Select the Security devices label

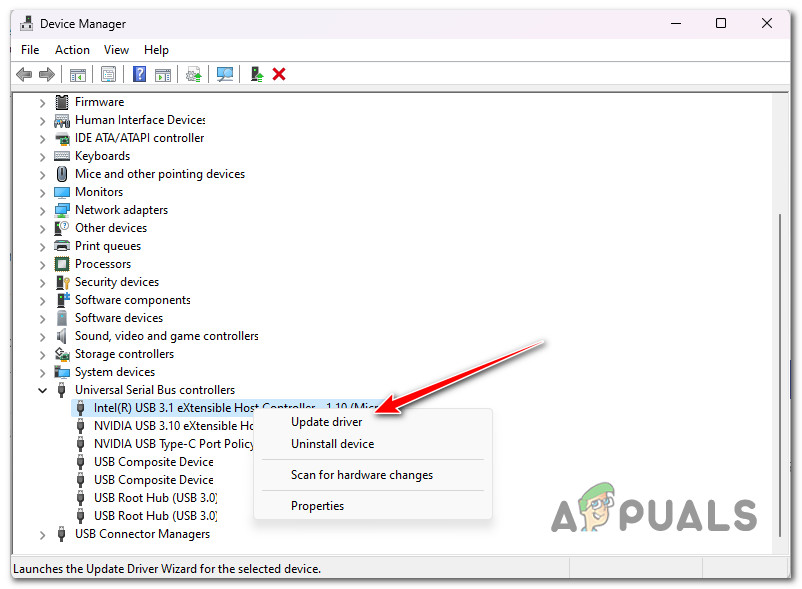coord(117,282)
